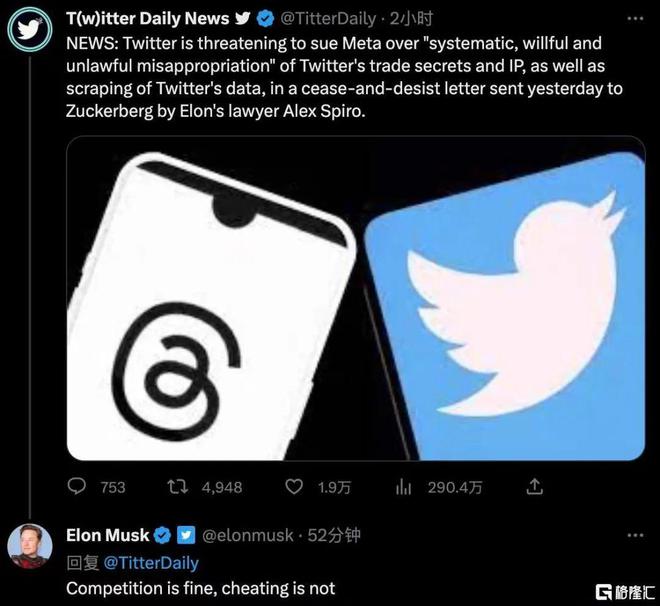This screenshot has height=606, width=660.
Task: Open the @TitterDaily handle in header
Action: (x=328, y=19)
